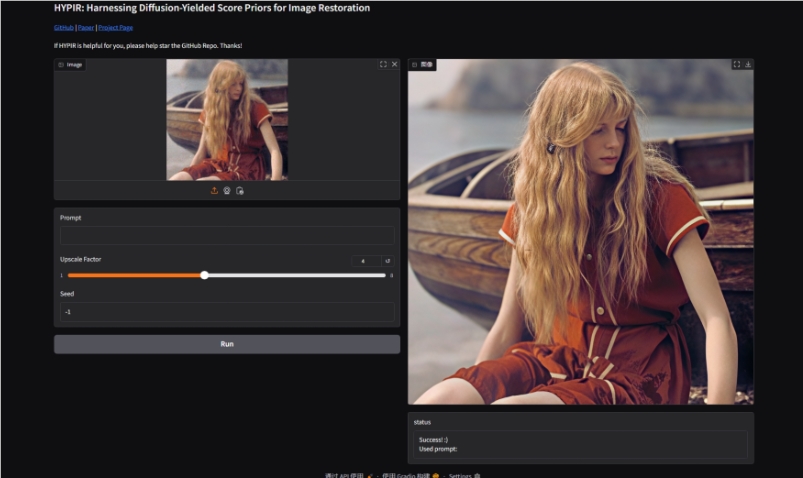This screenshot has width=803, height=478.
Task: View output image in fullscreen
Action: pyautogui.click(x=737, y=64)
